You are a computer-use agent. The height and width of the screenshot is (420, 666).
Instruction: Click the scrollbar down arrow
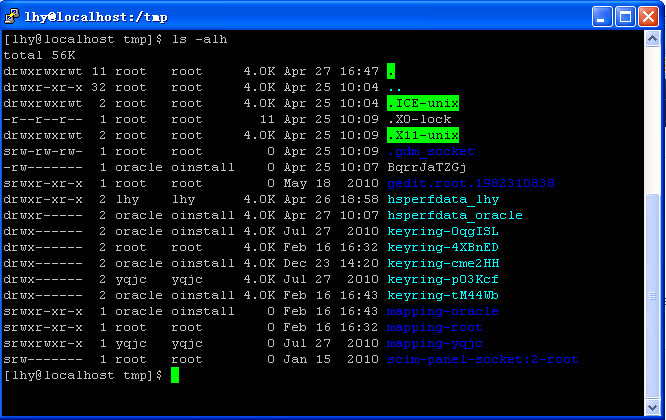[x=655, y=405]
